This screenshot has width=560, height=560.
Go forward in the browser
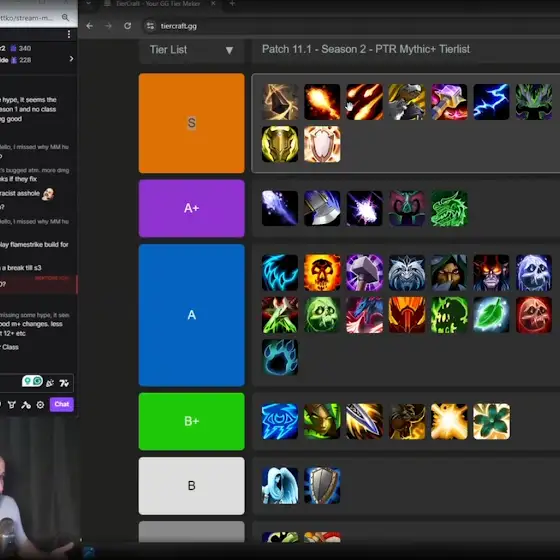click(x=109, y=26)
